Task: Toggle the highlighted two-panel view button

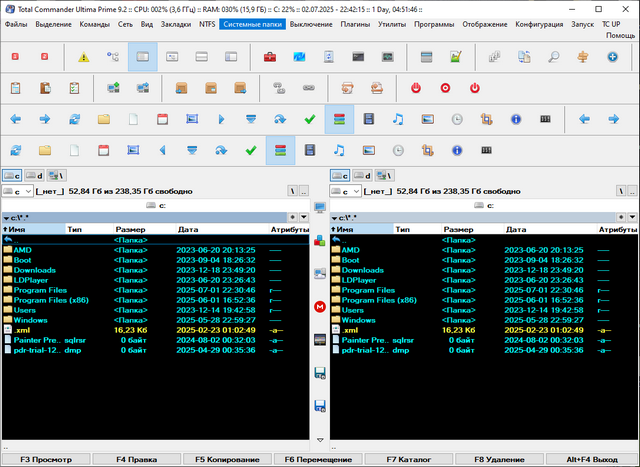Action: [142, 57]
